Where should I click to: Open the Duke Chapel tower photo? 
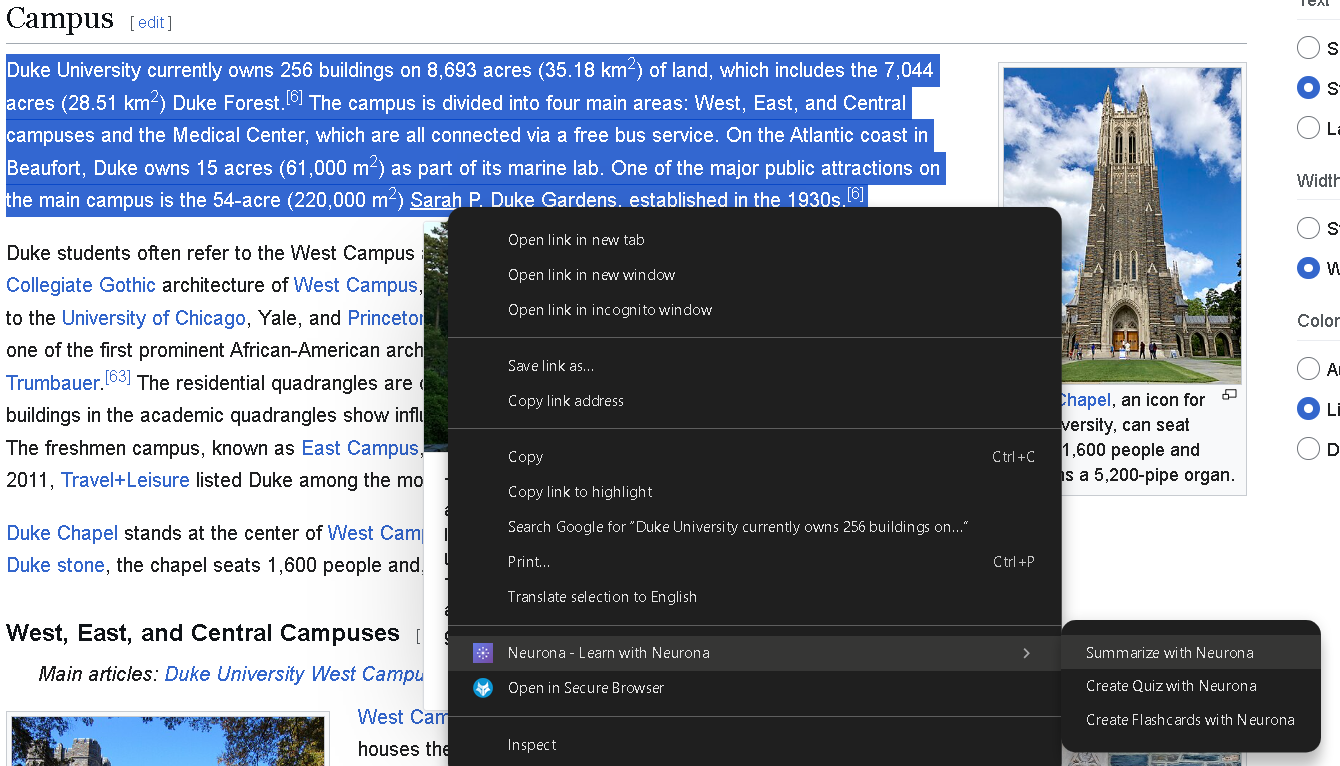1122,225
